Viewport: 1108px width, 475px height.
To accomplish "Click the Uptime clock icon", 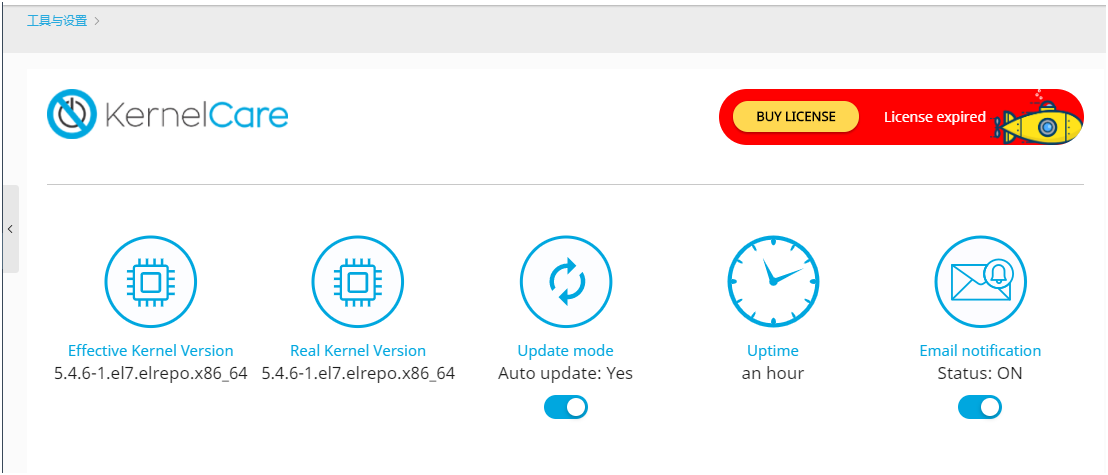I will pyautogui.click(x=773, y=282).
